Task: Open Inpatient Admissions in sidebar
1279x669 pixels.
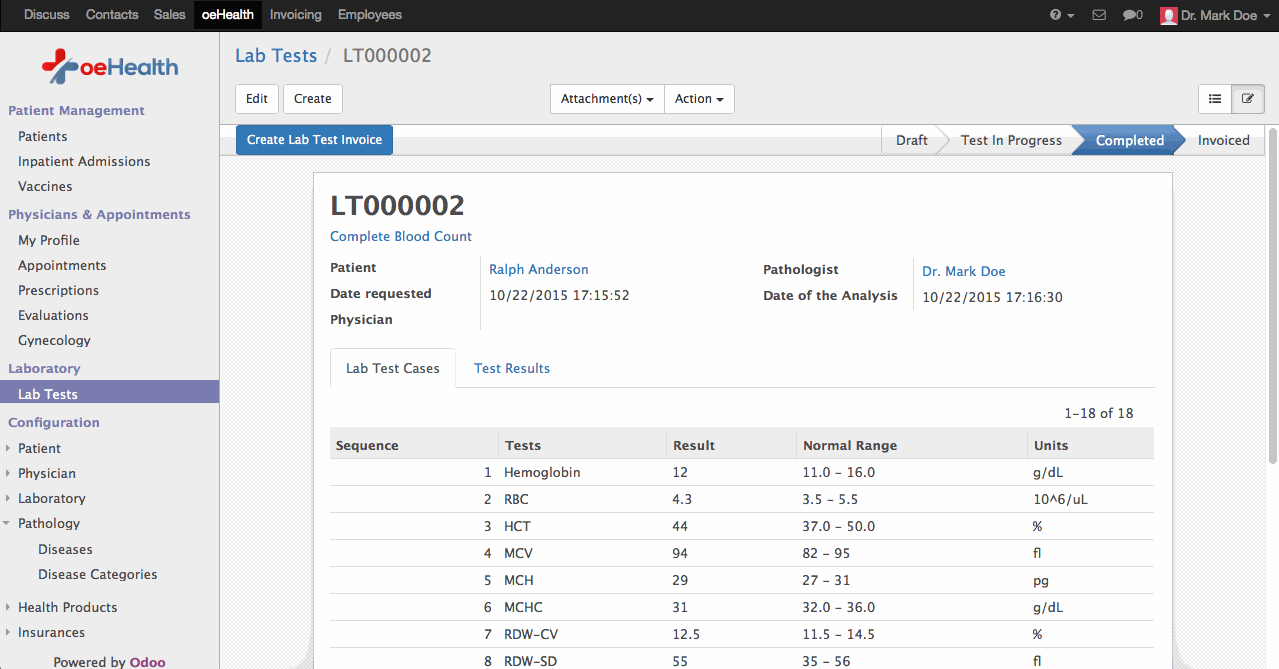Action: 84,161
